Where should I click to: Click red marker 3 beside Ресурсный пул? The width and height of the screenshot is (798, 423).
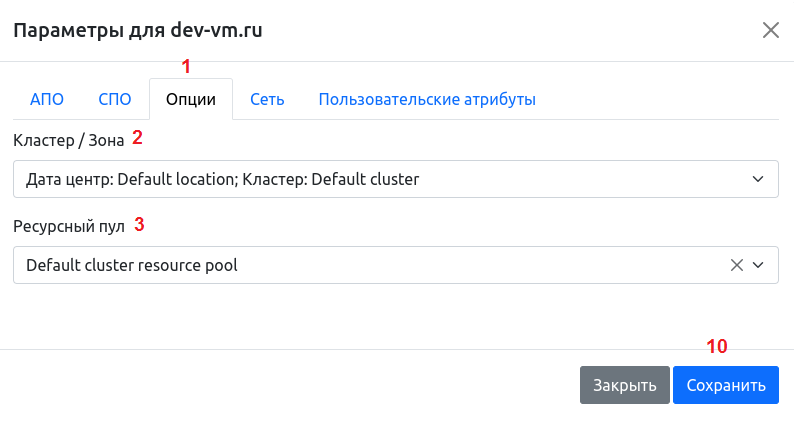(139, 225)
